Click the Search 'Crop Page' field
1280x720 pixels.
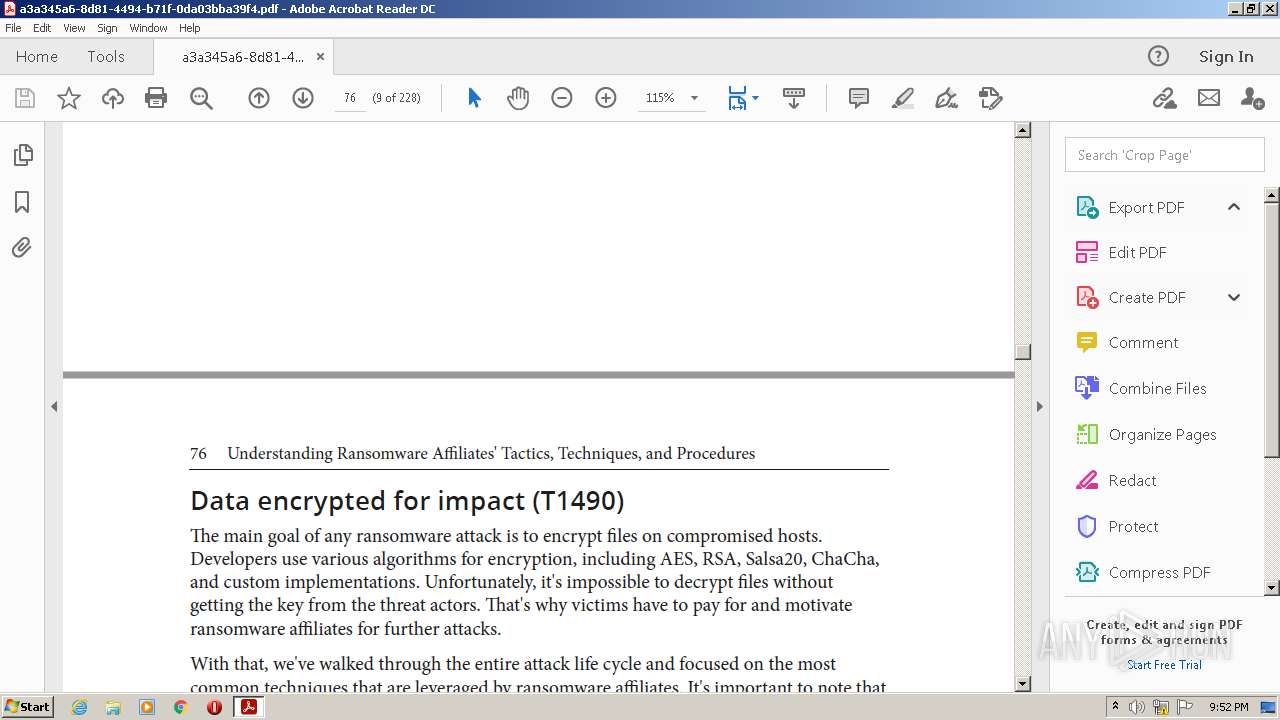pyautogui.click(x=1164, y=155)
